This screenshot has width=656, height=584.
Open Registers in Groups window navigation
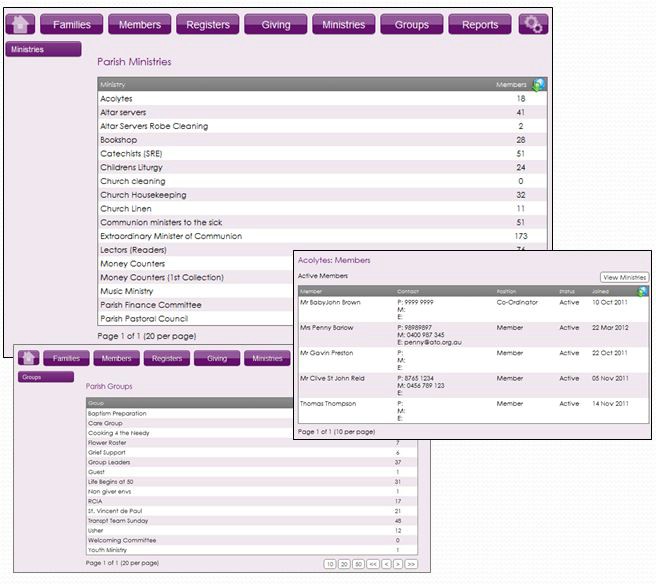tap(167, 358)
